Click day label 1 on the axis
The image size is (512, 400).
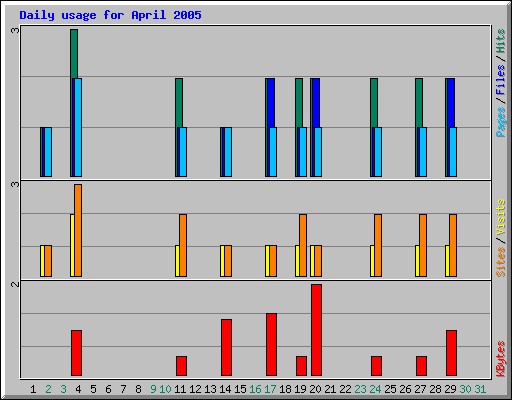[33, 389]
